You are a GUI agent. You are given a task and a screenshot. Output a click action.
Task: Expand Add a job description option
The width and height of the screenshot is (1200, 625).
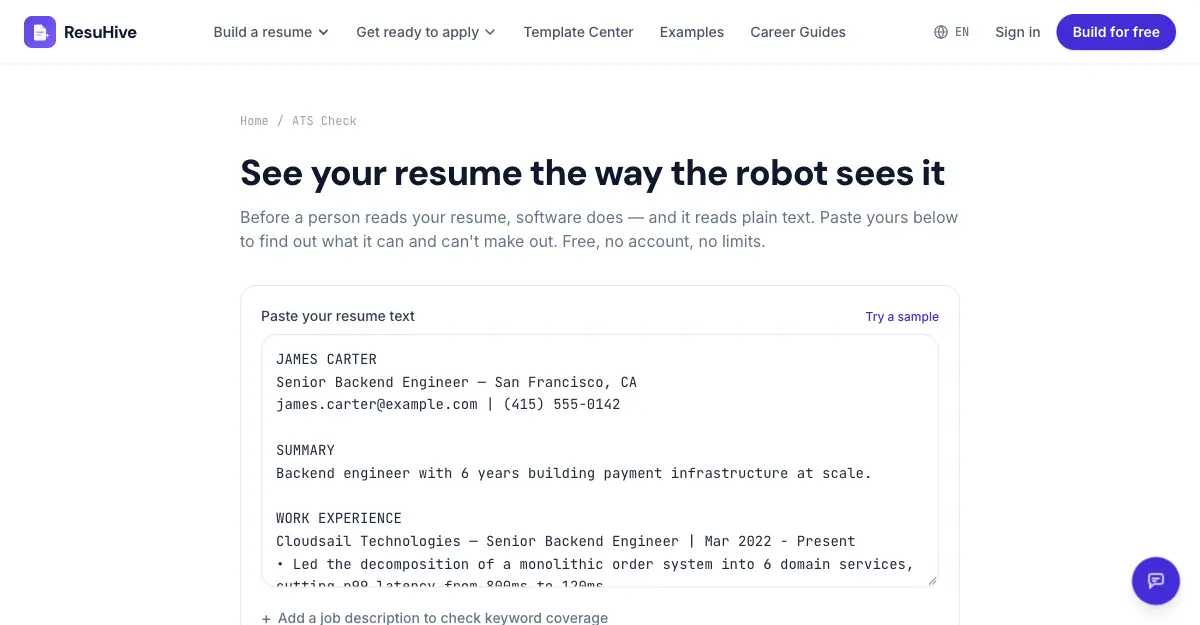pos(434,619)
